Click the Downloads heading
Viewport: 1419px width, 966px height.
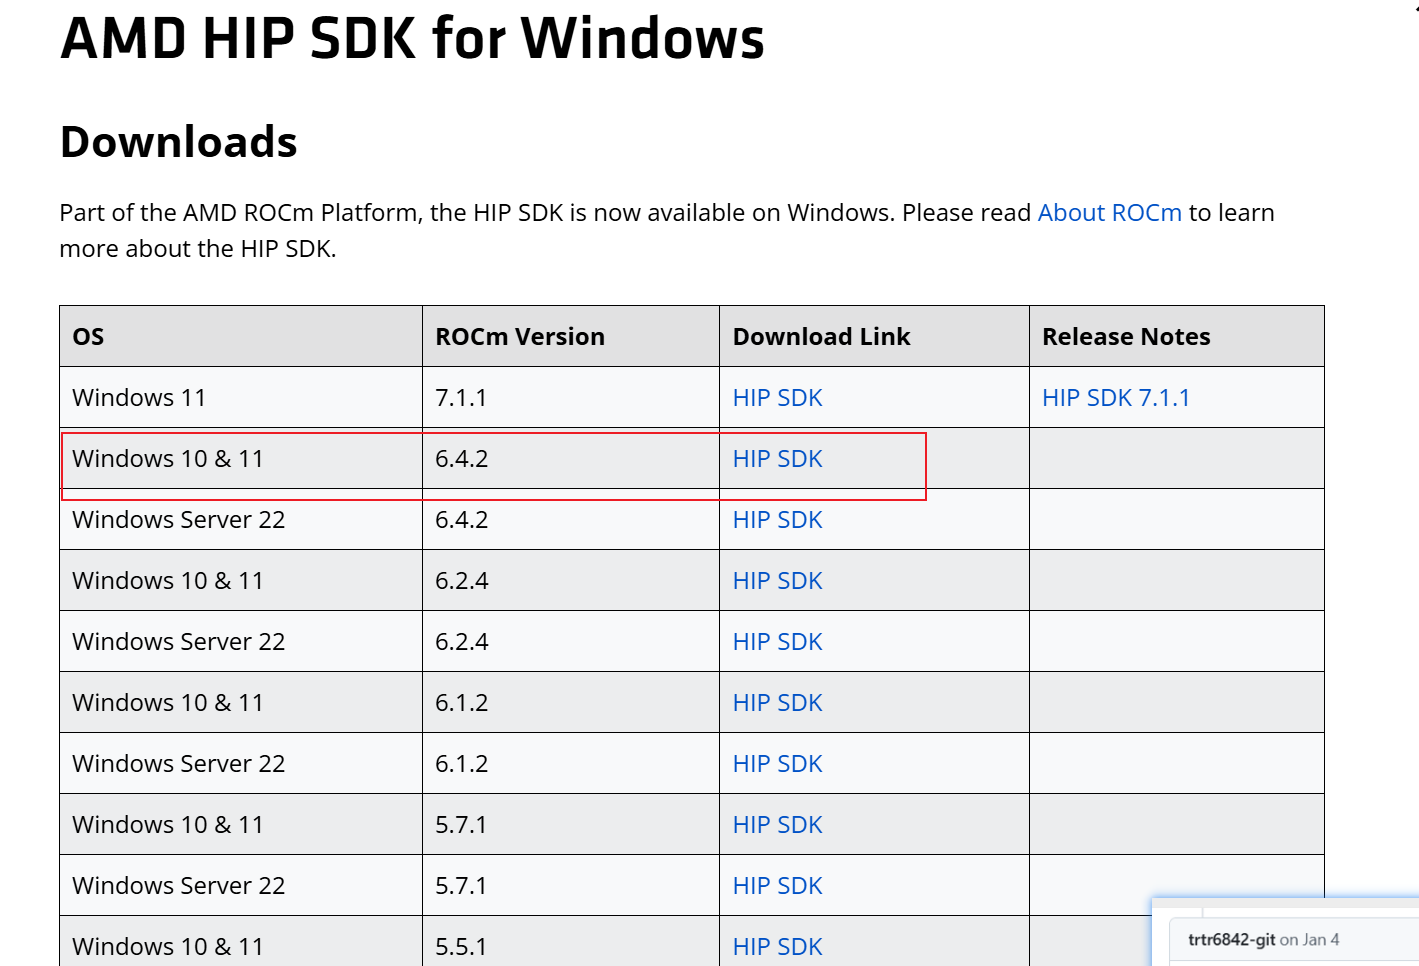pyautogui.click(x=179, y=142)
